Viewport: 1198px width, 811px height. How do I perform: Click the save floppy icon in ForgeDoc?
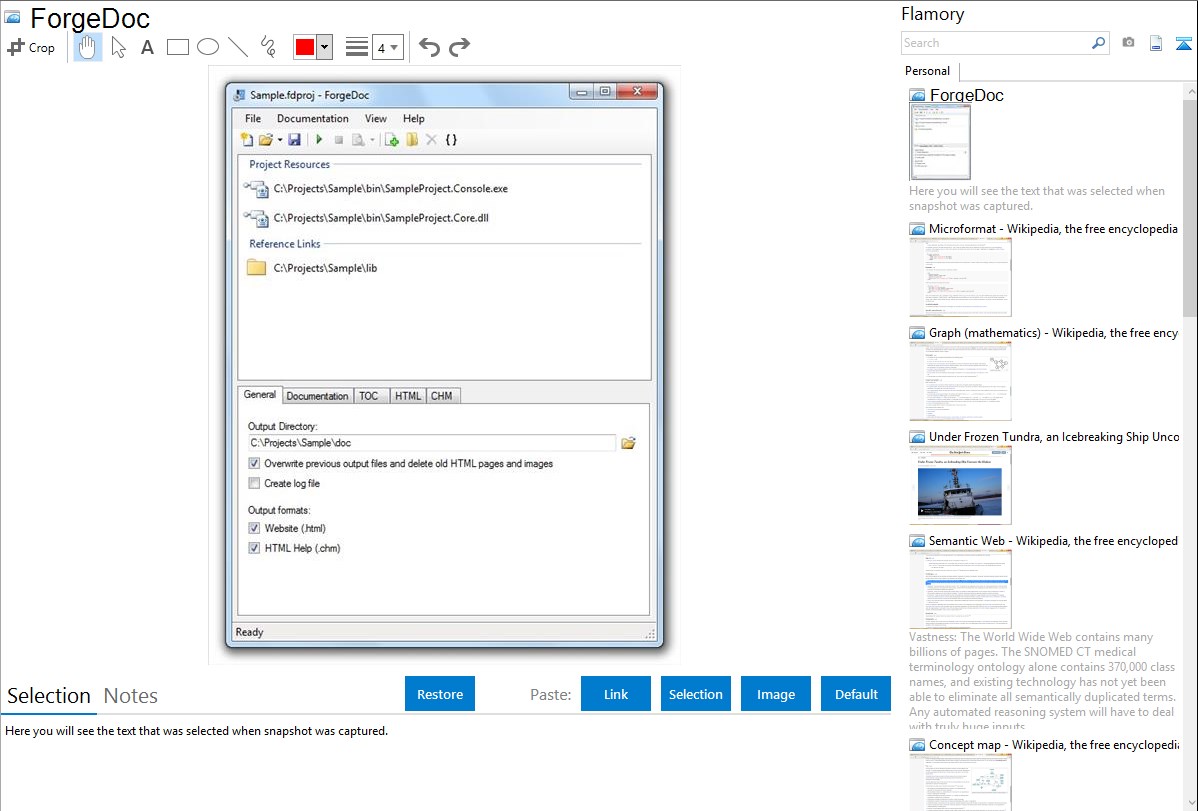[294, 140]
